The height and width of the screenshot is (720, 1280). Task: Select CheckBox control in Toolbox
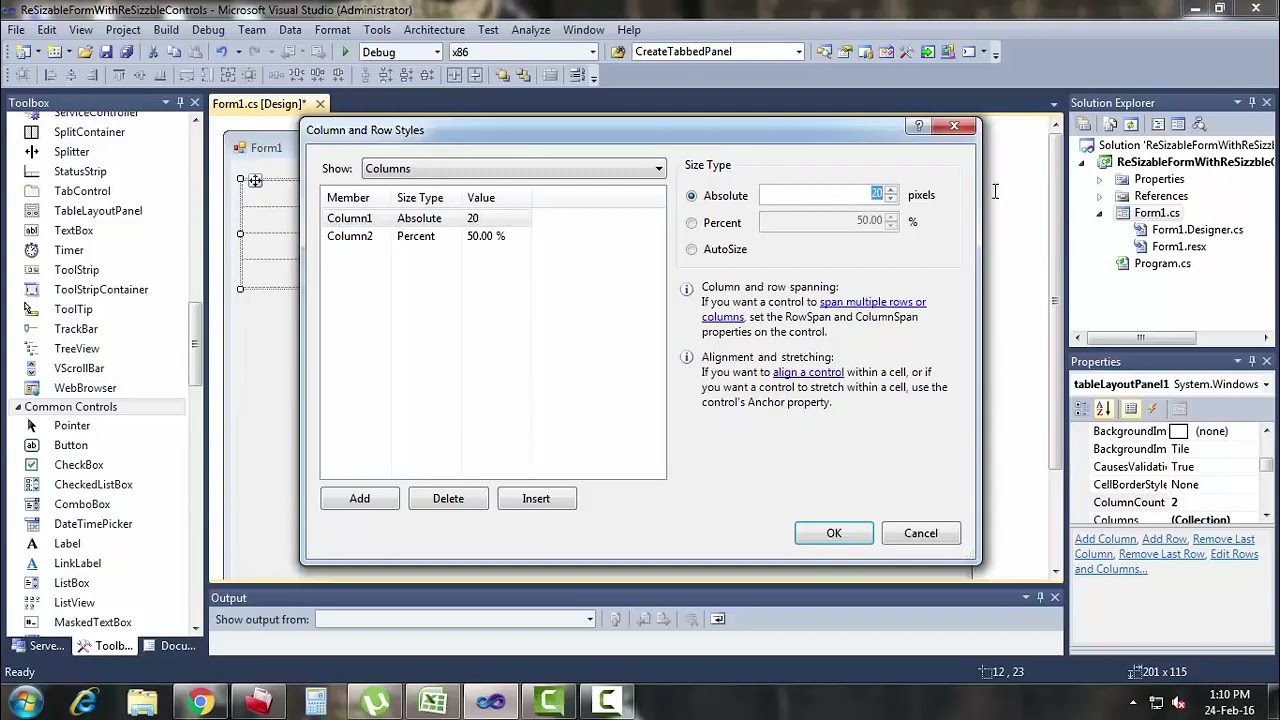(79, 465)
